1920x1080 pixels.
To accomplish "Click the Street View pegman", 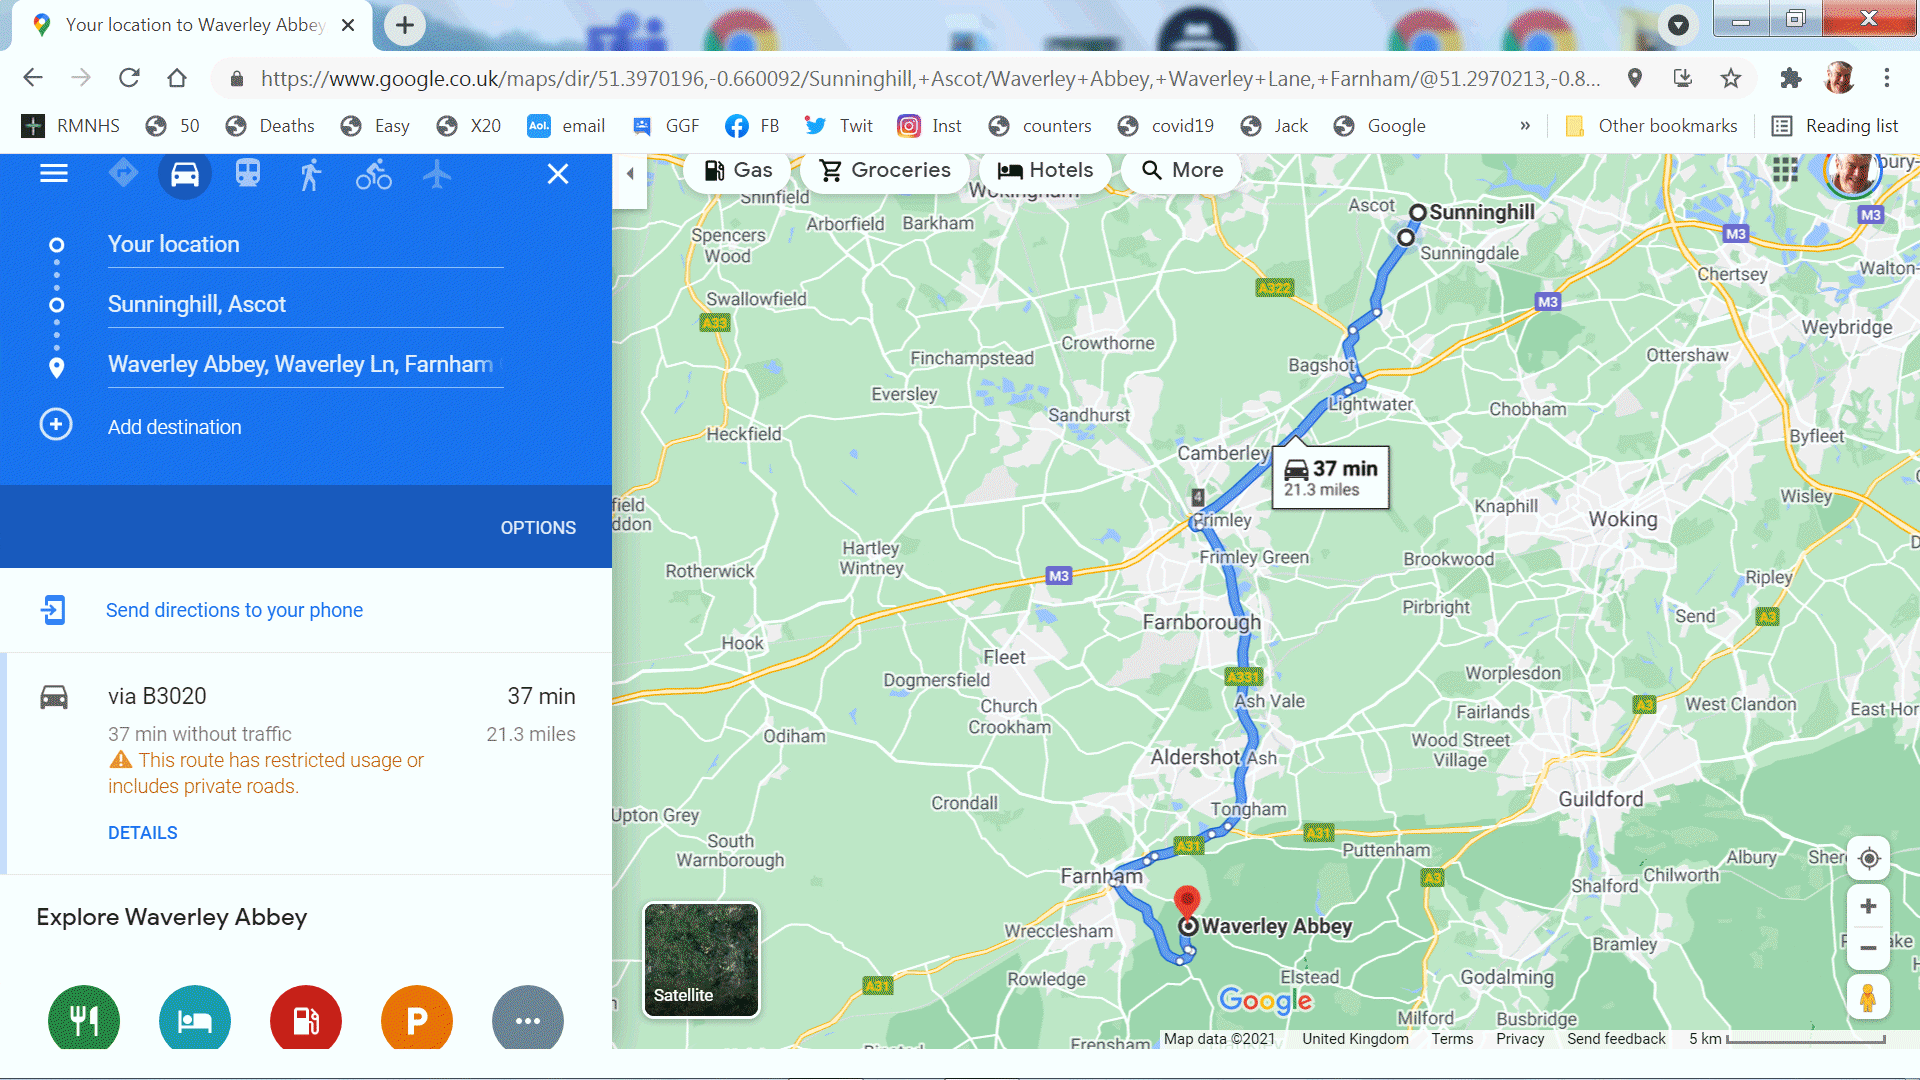I will point(1868,997).
